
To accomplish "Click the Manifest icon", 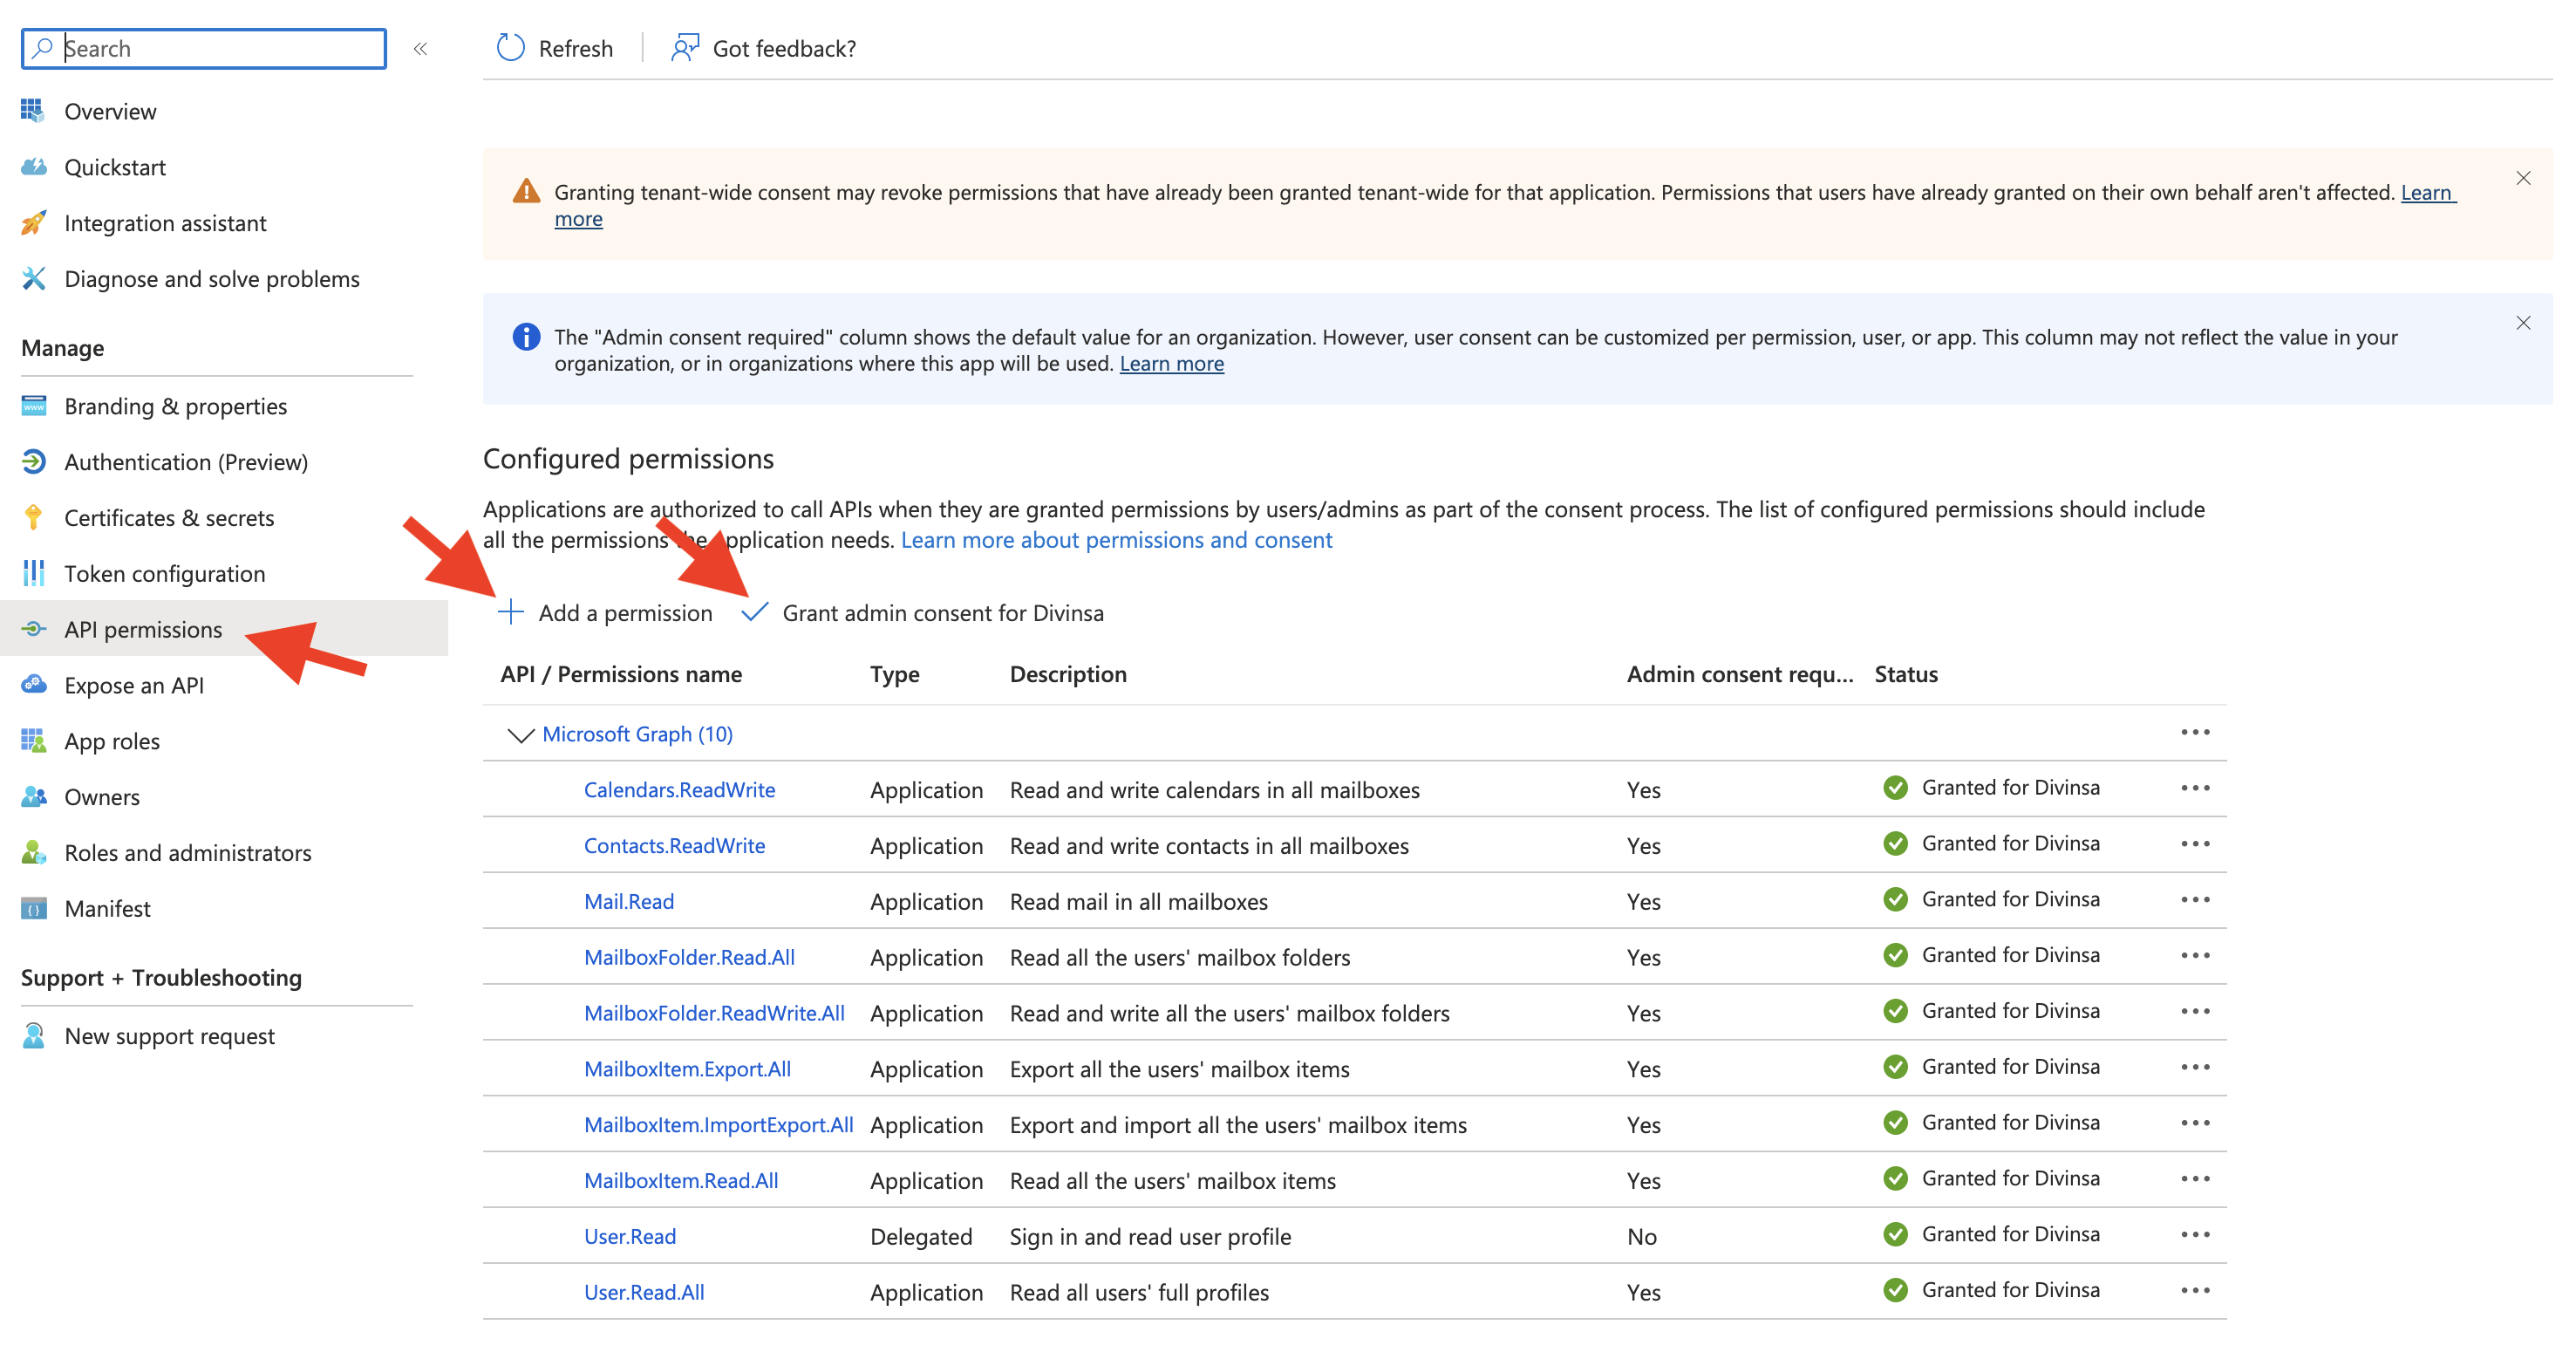I will click(x=33, y=909).
